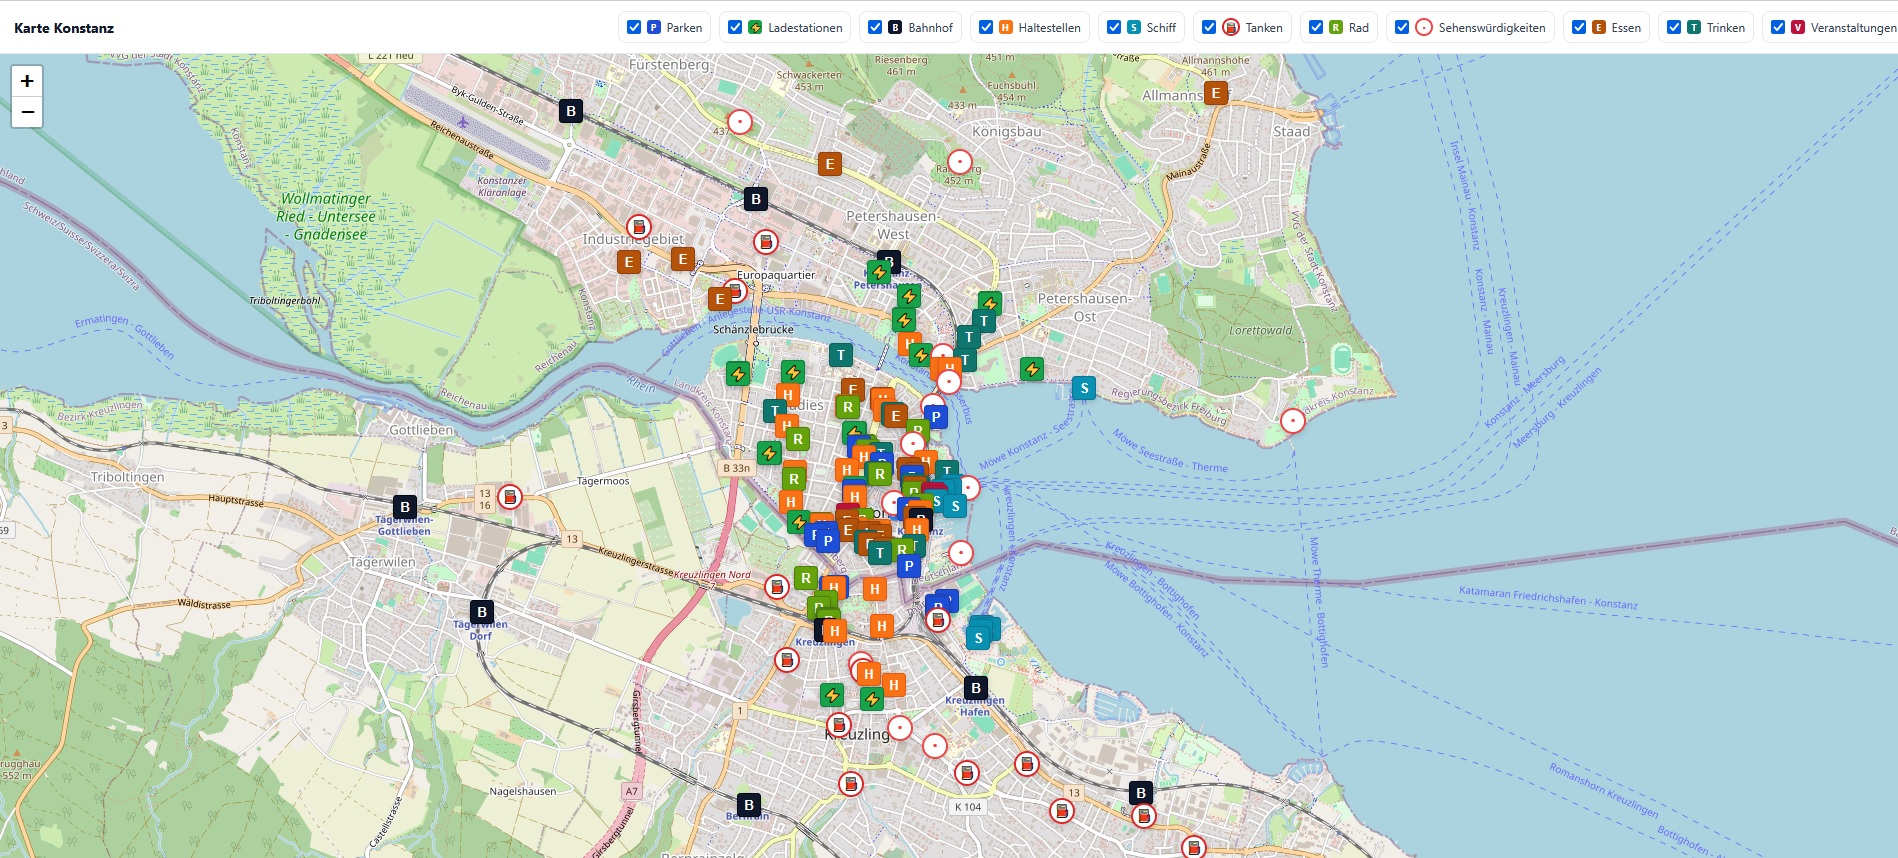Click the sight marker on the Hörnle shore
The height and width of the screenshot is (858, 1898).
(1293, 421)
